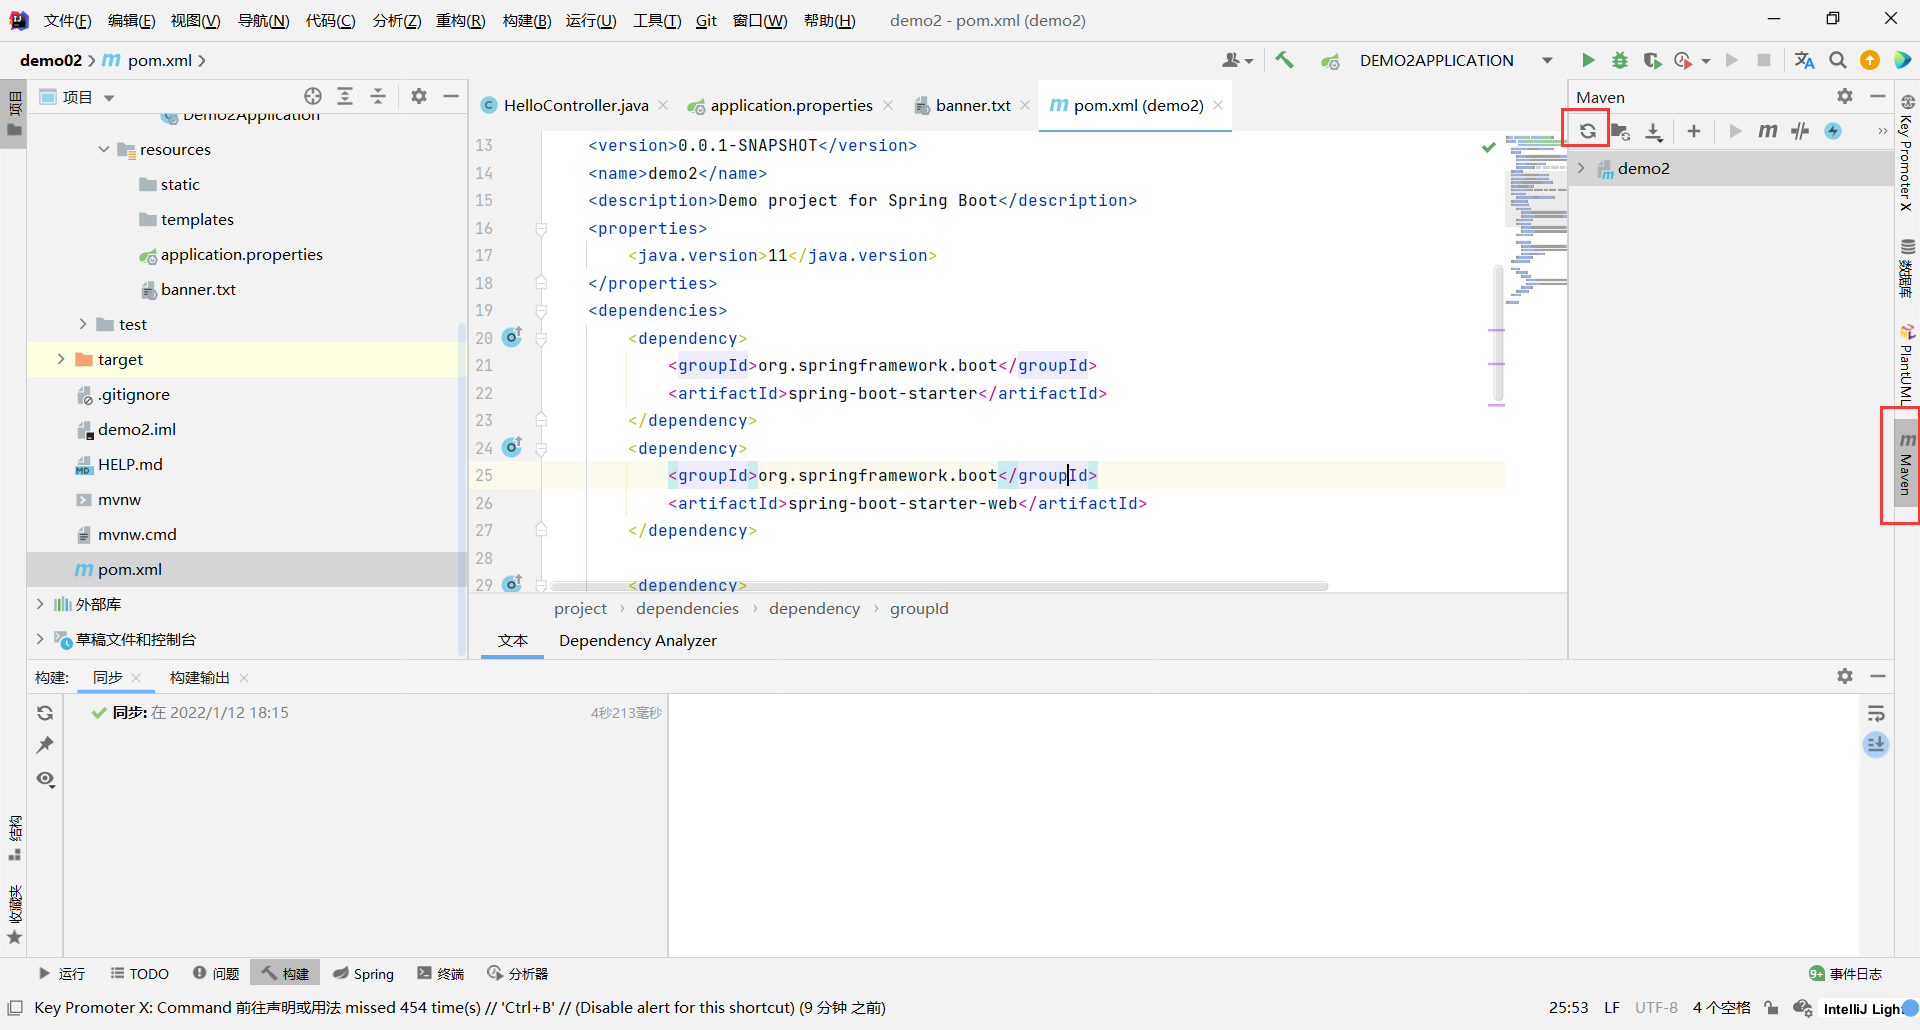Expand external libraries node
The image size is (1920, 1030).
40,604
